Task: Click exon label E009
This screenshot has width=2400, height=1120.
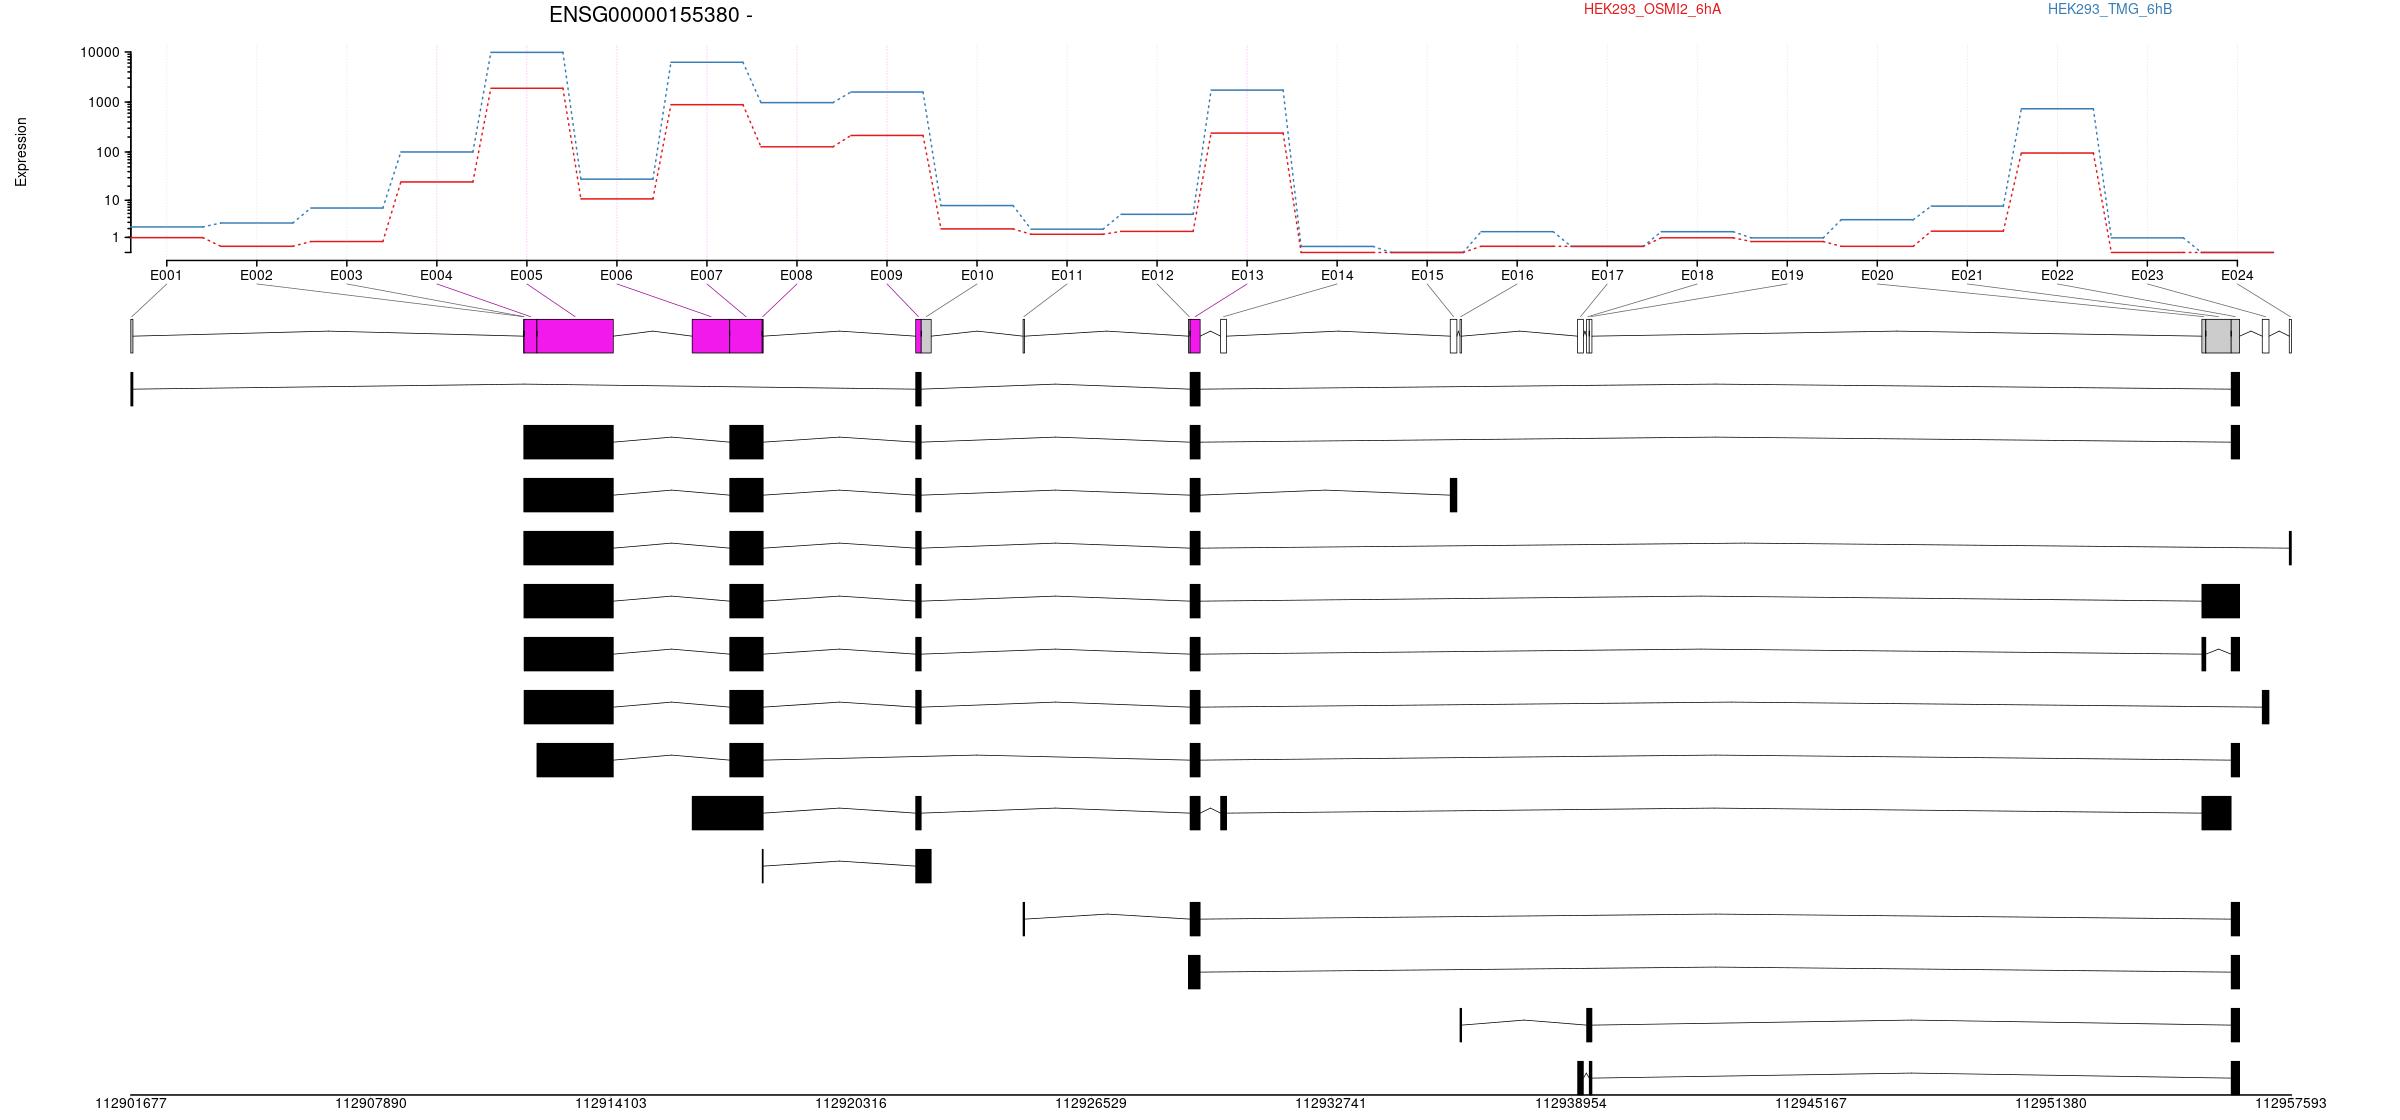Action: click(886, 275)
